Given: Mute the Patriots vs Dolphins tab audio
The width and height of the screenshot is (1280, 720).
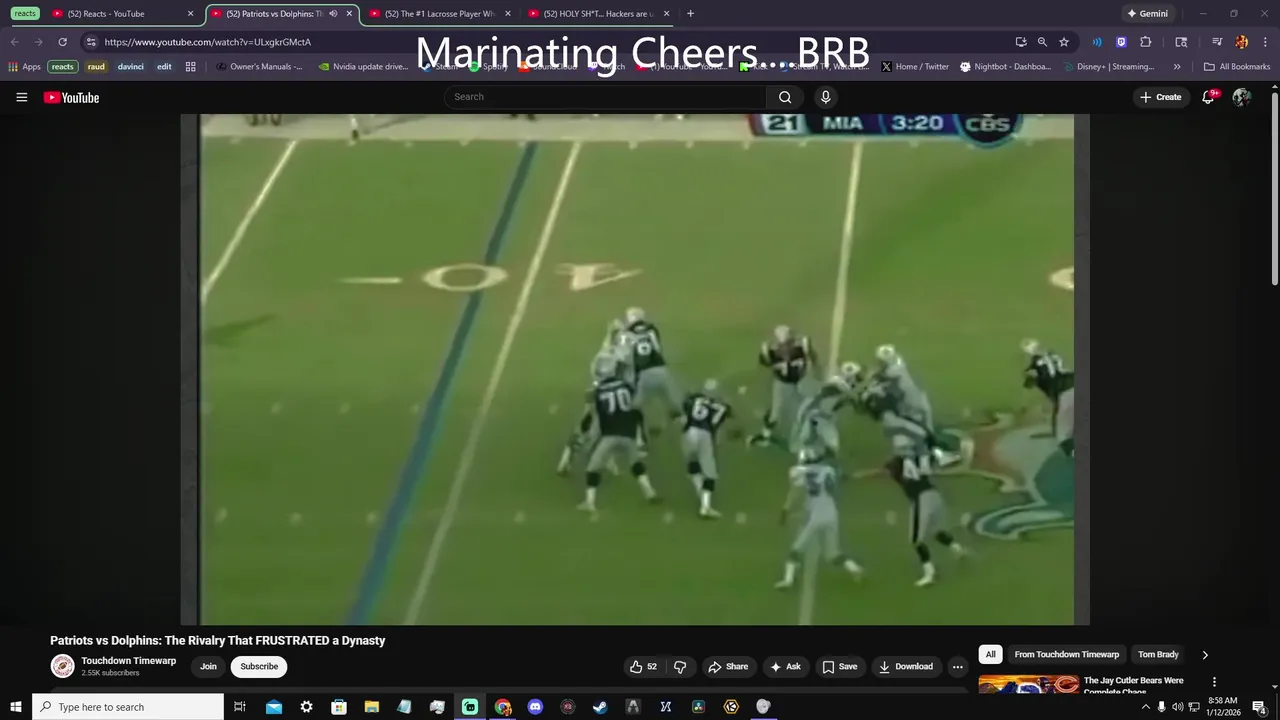Looking at the screenshot, I should pyautogui.click(x=333, y=14).
